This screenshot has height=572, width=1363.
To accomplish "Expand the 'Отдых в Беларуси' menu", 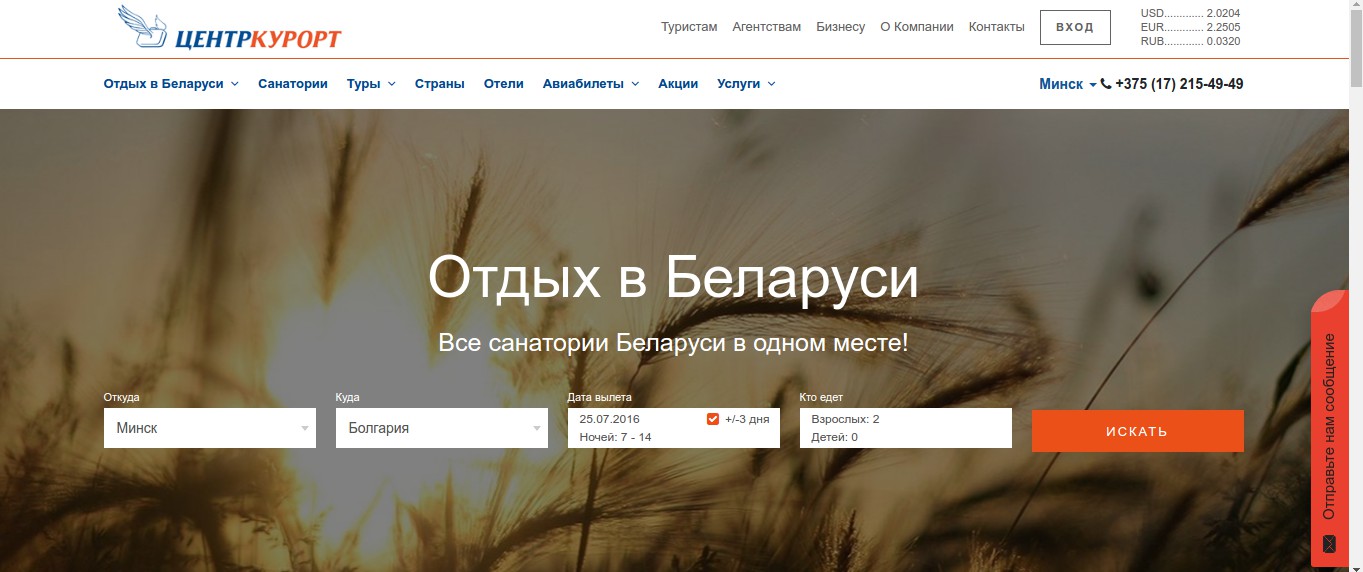I will click(171, 84).
